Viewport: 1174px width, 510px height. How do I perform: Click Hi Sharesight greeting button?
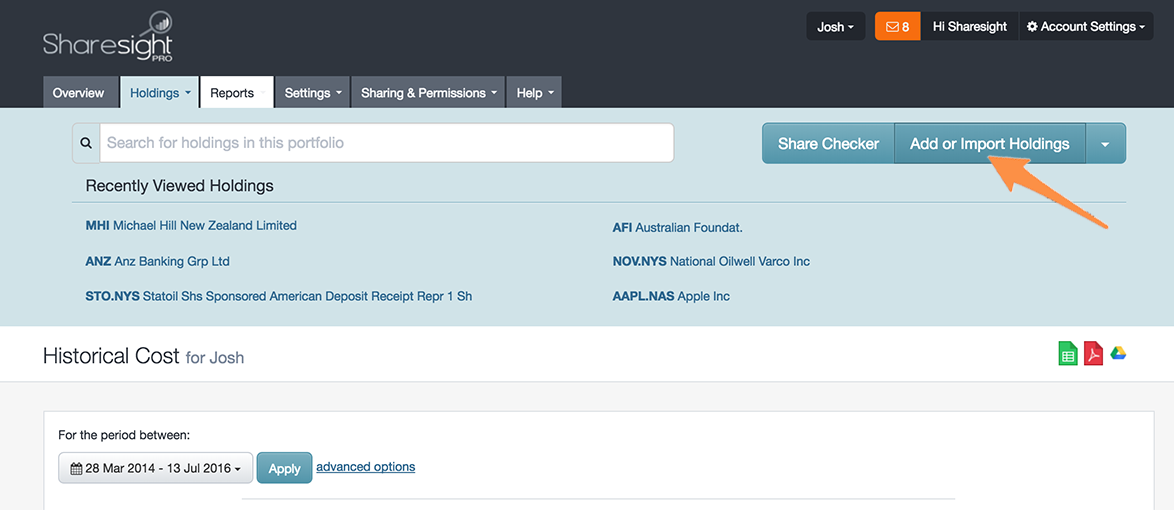(970, 27)
